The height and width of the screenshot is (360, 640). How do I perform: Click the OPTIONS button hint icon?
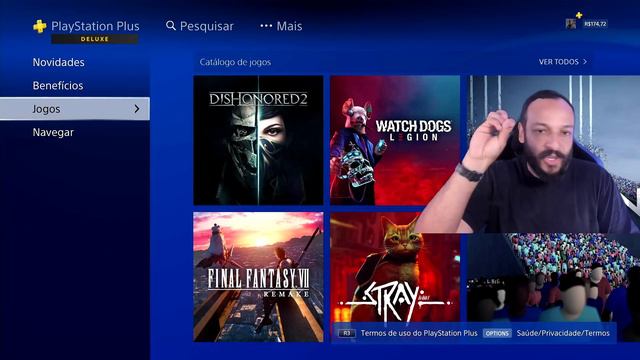pos(497,333)
